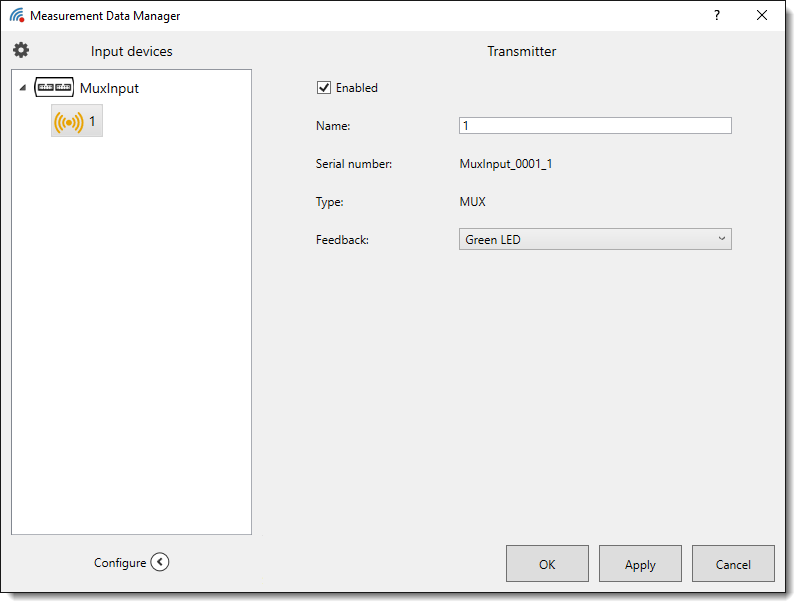Click the Configure text label

[120, 563]
